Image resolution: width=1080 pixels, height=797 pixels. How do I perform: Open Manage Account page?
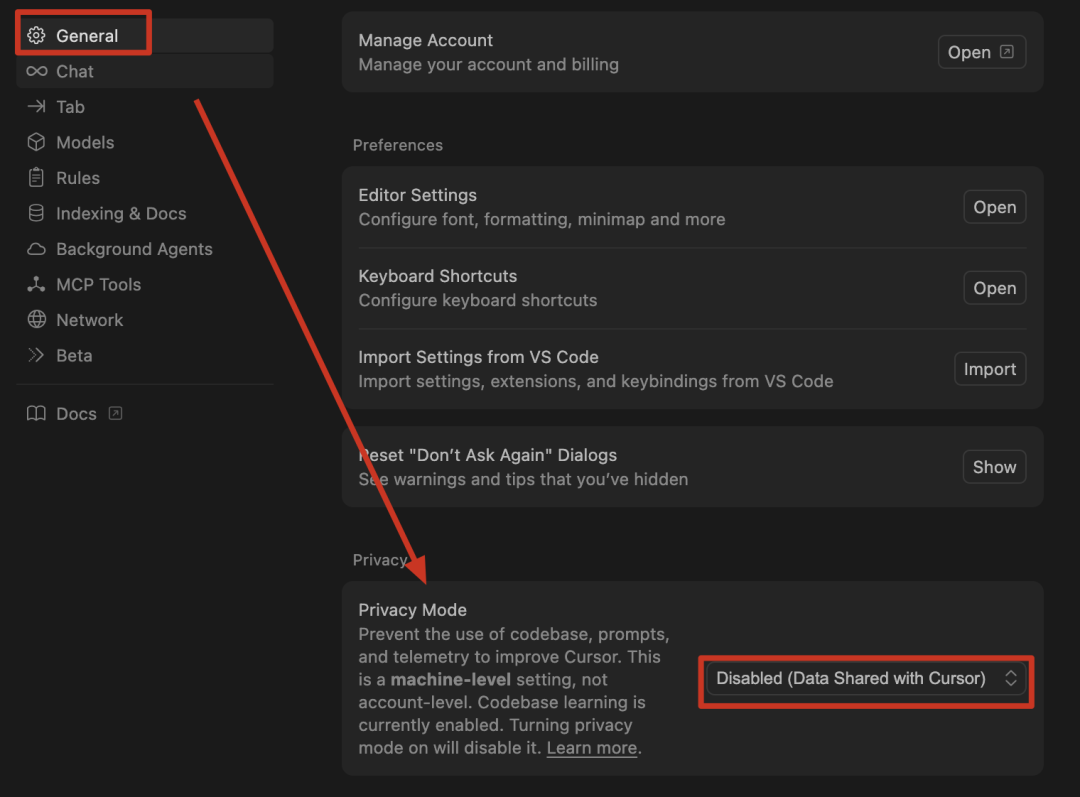point(982,52)
